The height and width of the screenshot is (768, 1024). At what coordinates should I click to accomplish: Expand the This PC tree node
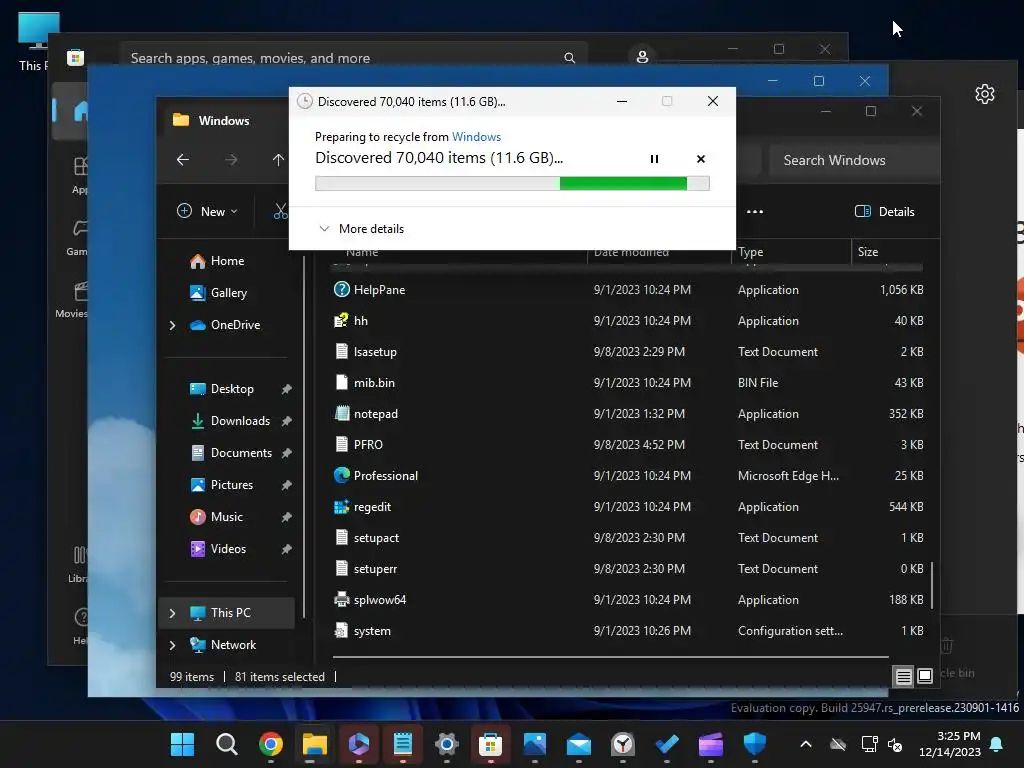coord(172,613)
